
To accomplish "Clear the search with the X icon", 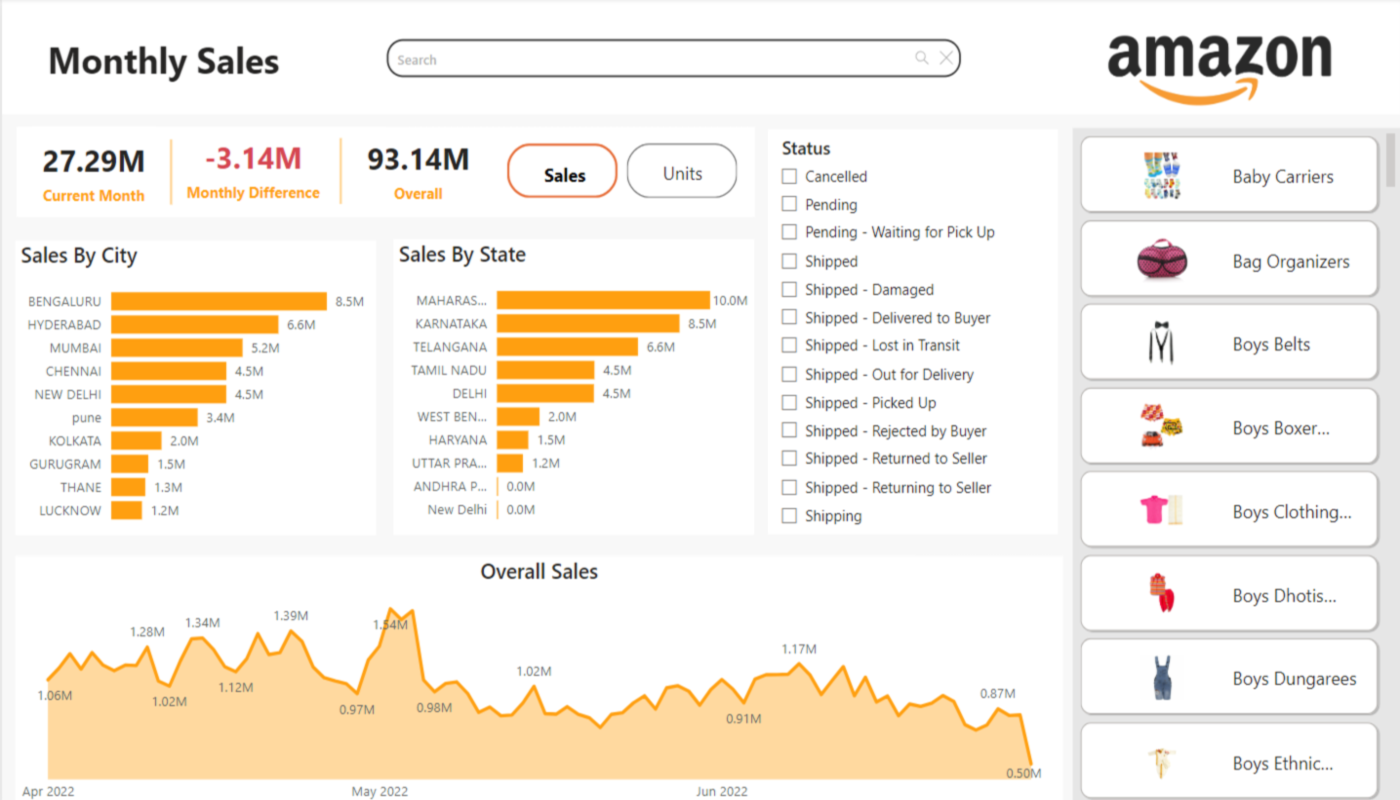I will pyautogui.click(x=946, y=58).
